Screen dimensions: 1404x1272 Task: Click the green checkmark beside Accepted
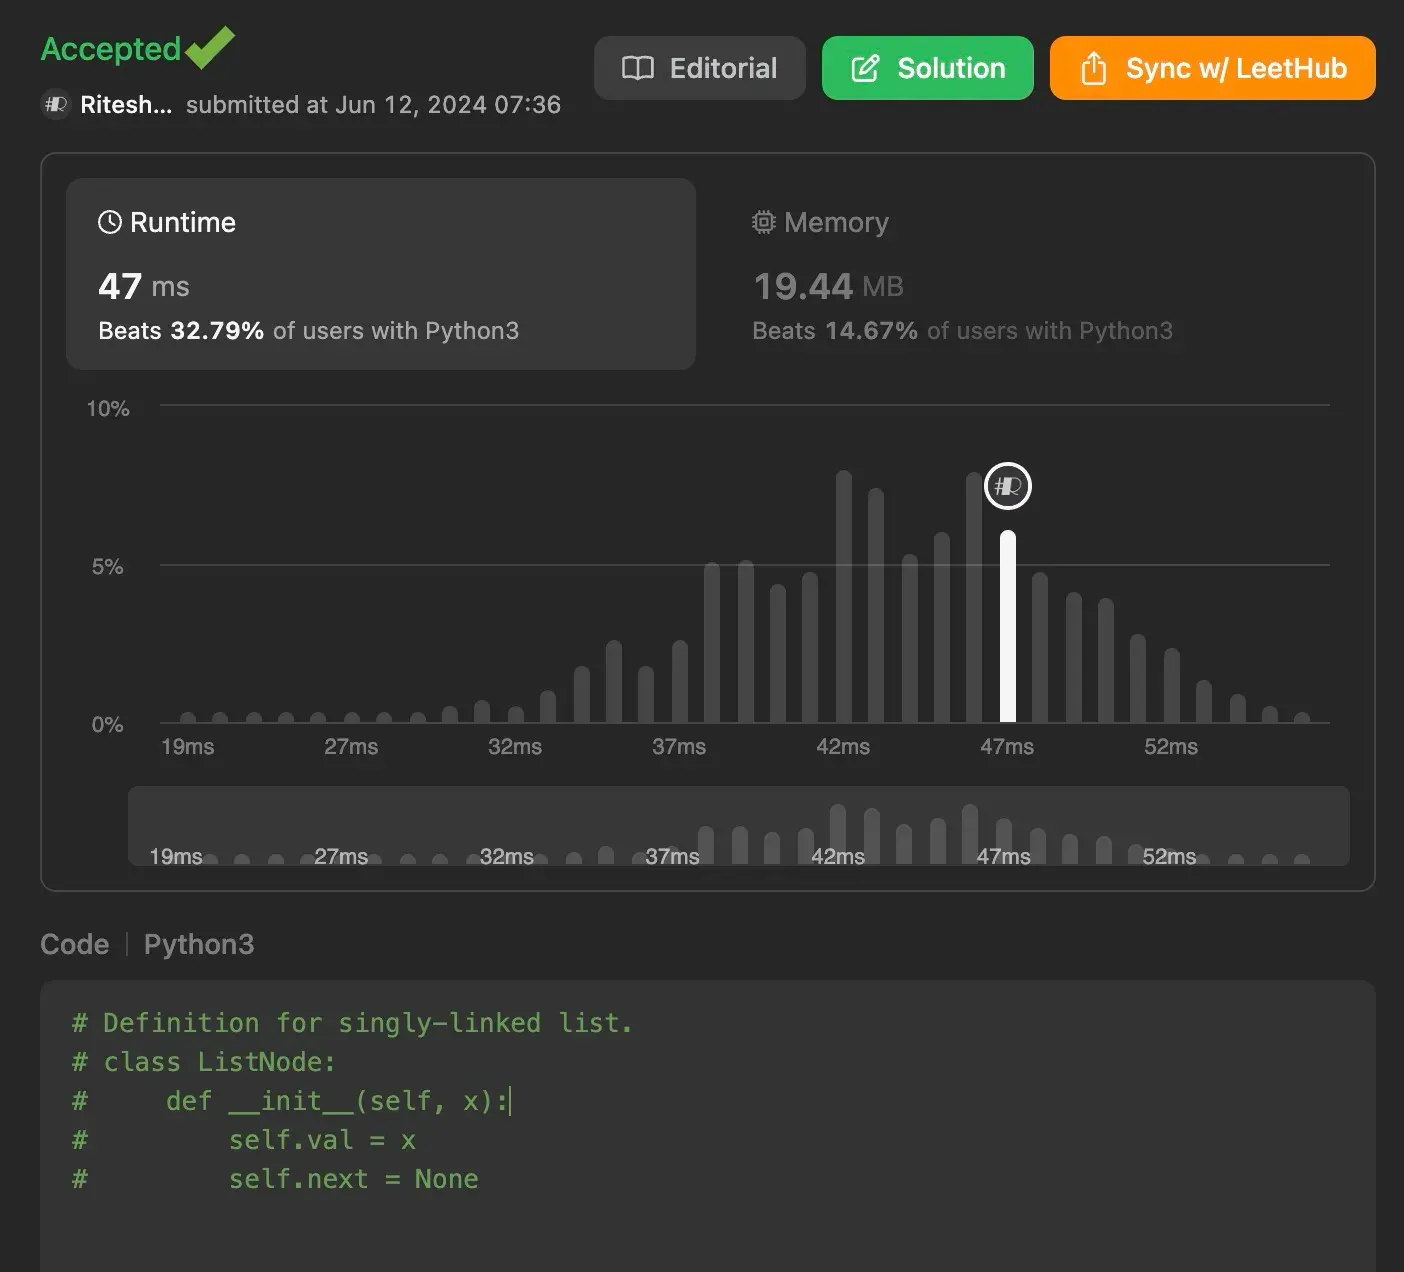208,45
